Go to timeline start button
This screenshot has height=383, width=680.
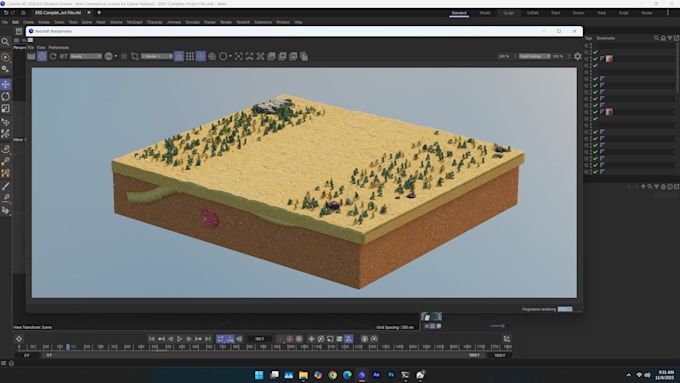click(152, 339)
